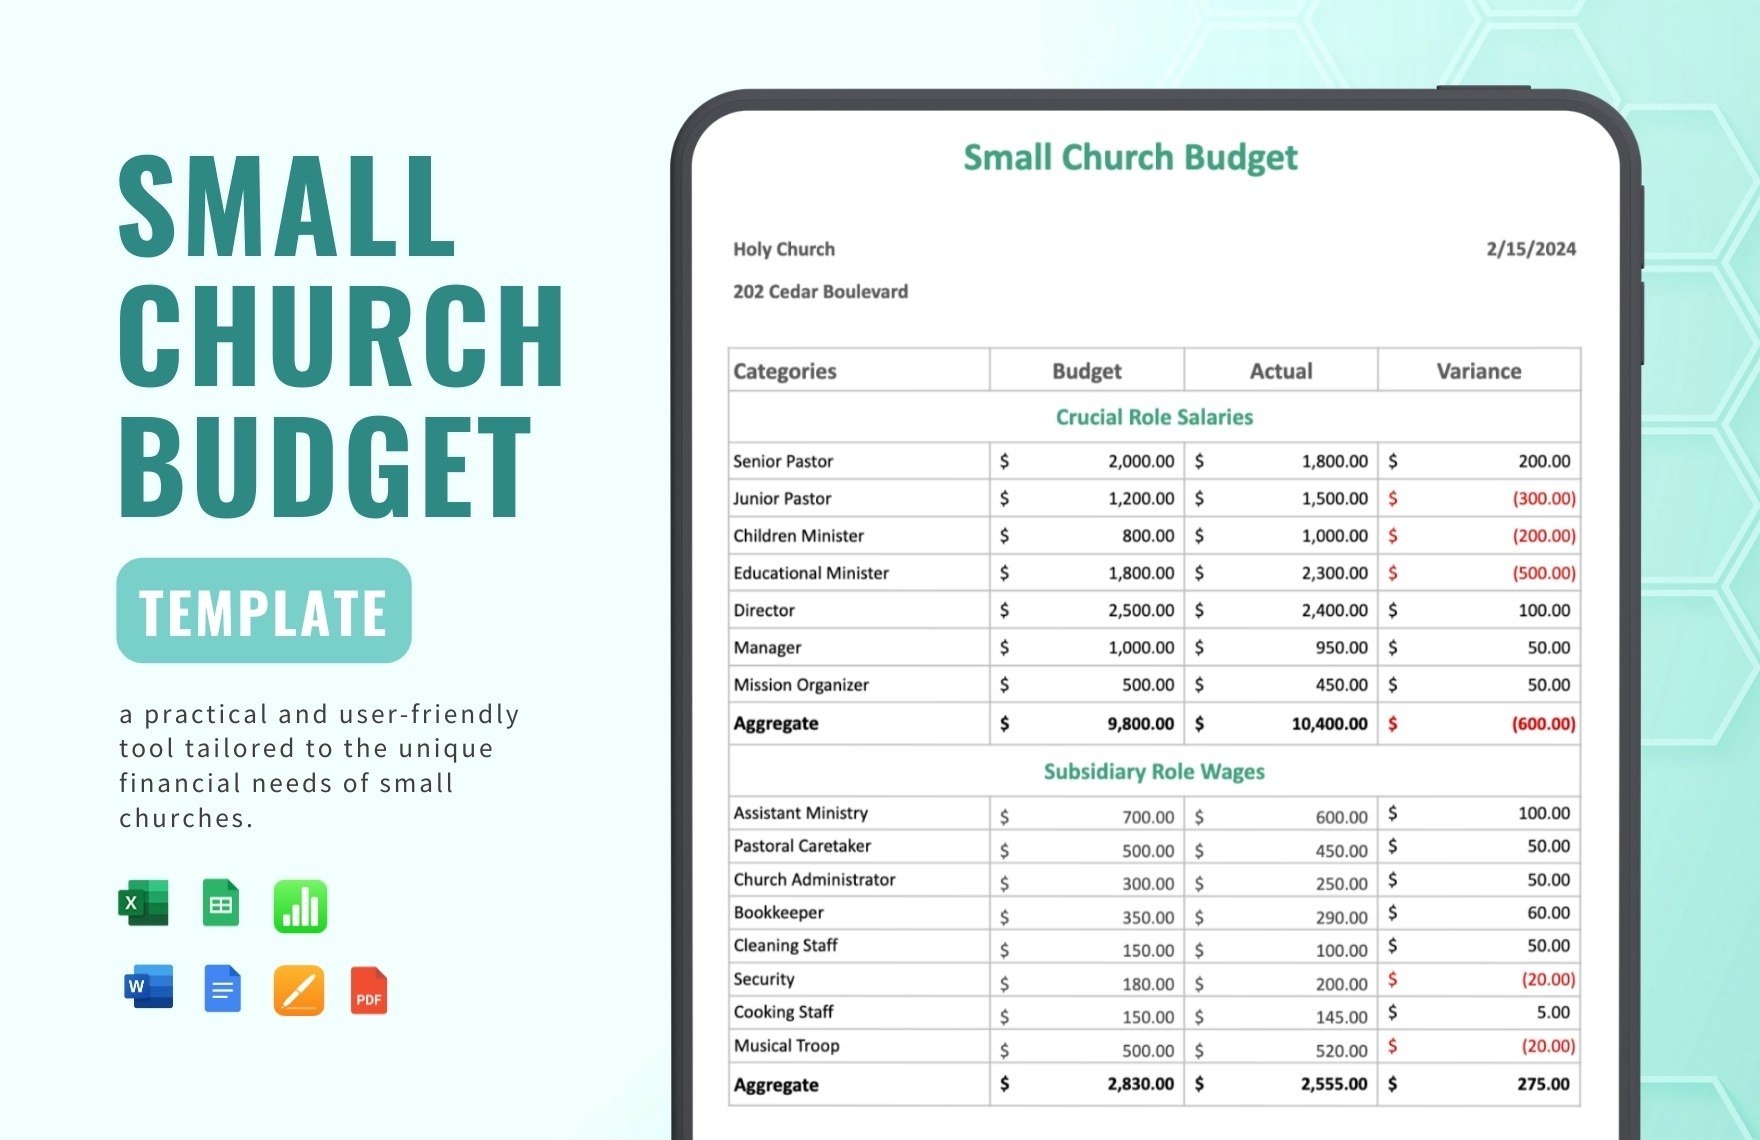Click the date 2/15/2024 field
The height and width of the screenshot is (1140, 1760).
click(x=1532, y=249)
